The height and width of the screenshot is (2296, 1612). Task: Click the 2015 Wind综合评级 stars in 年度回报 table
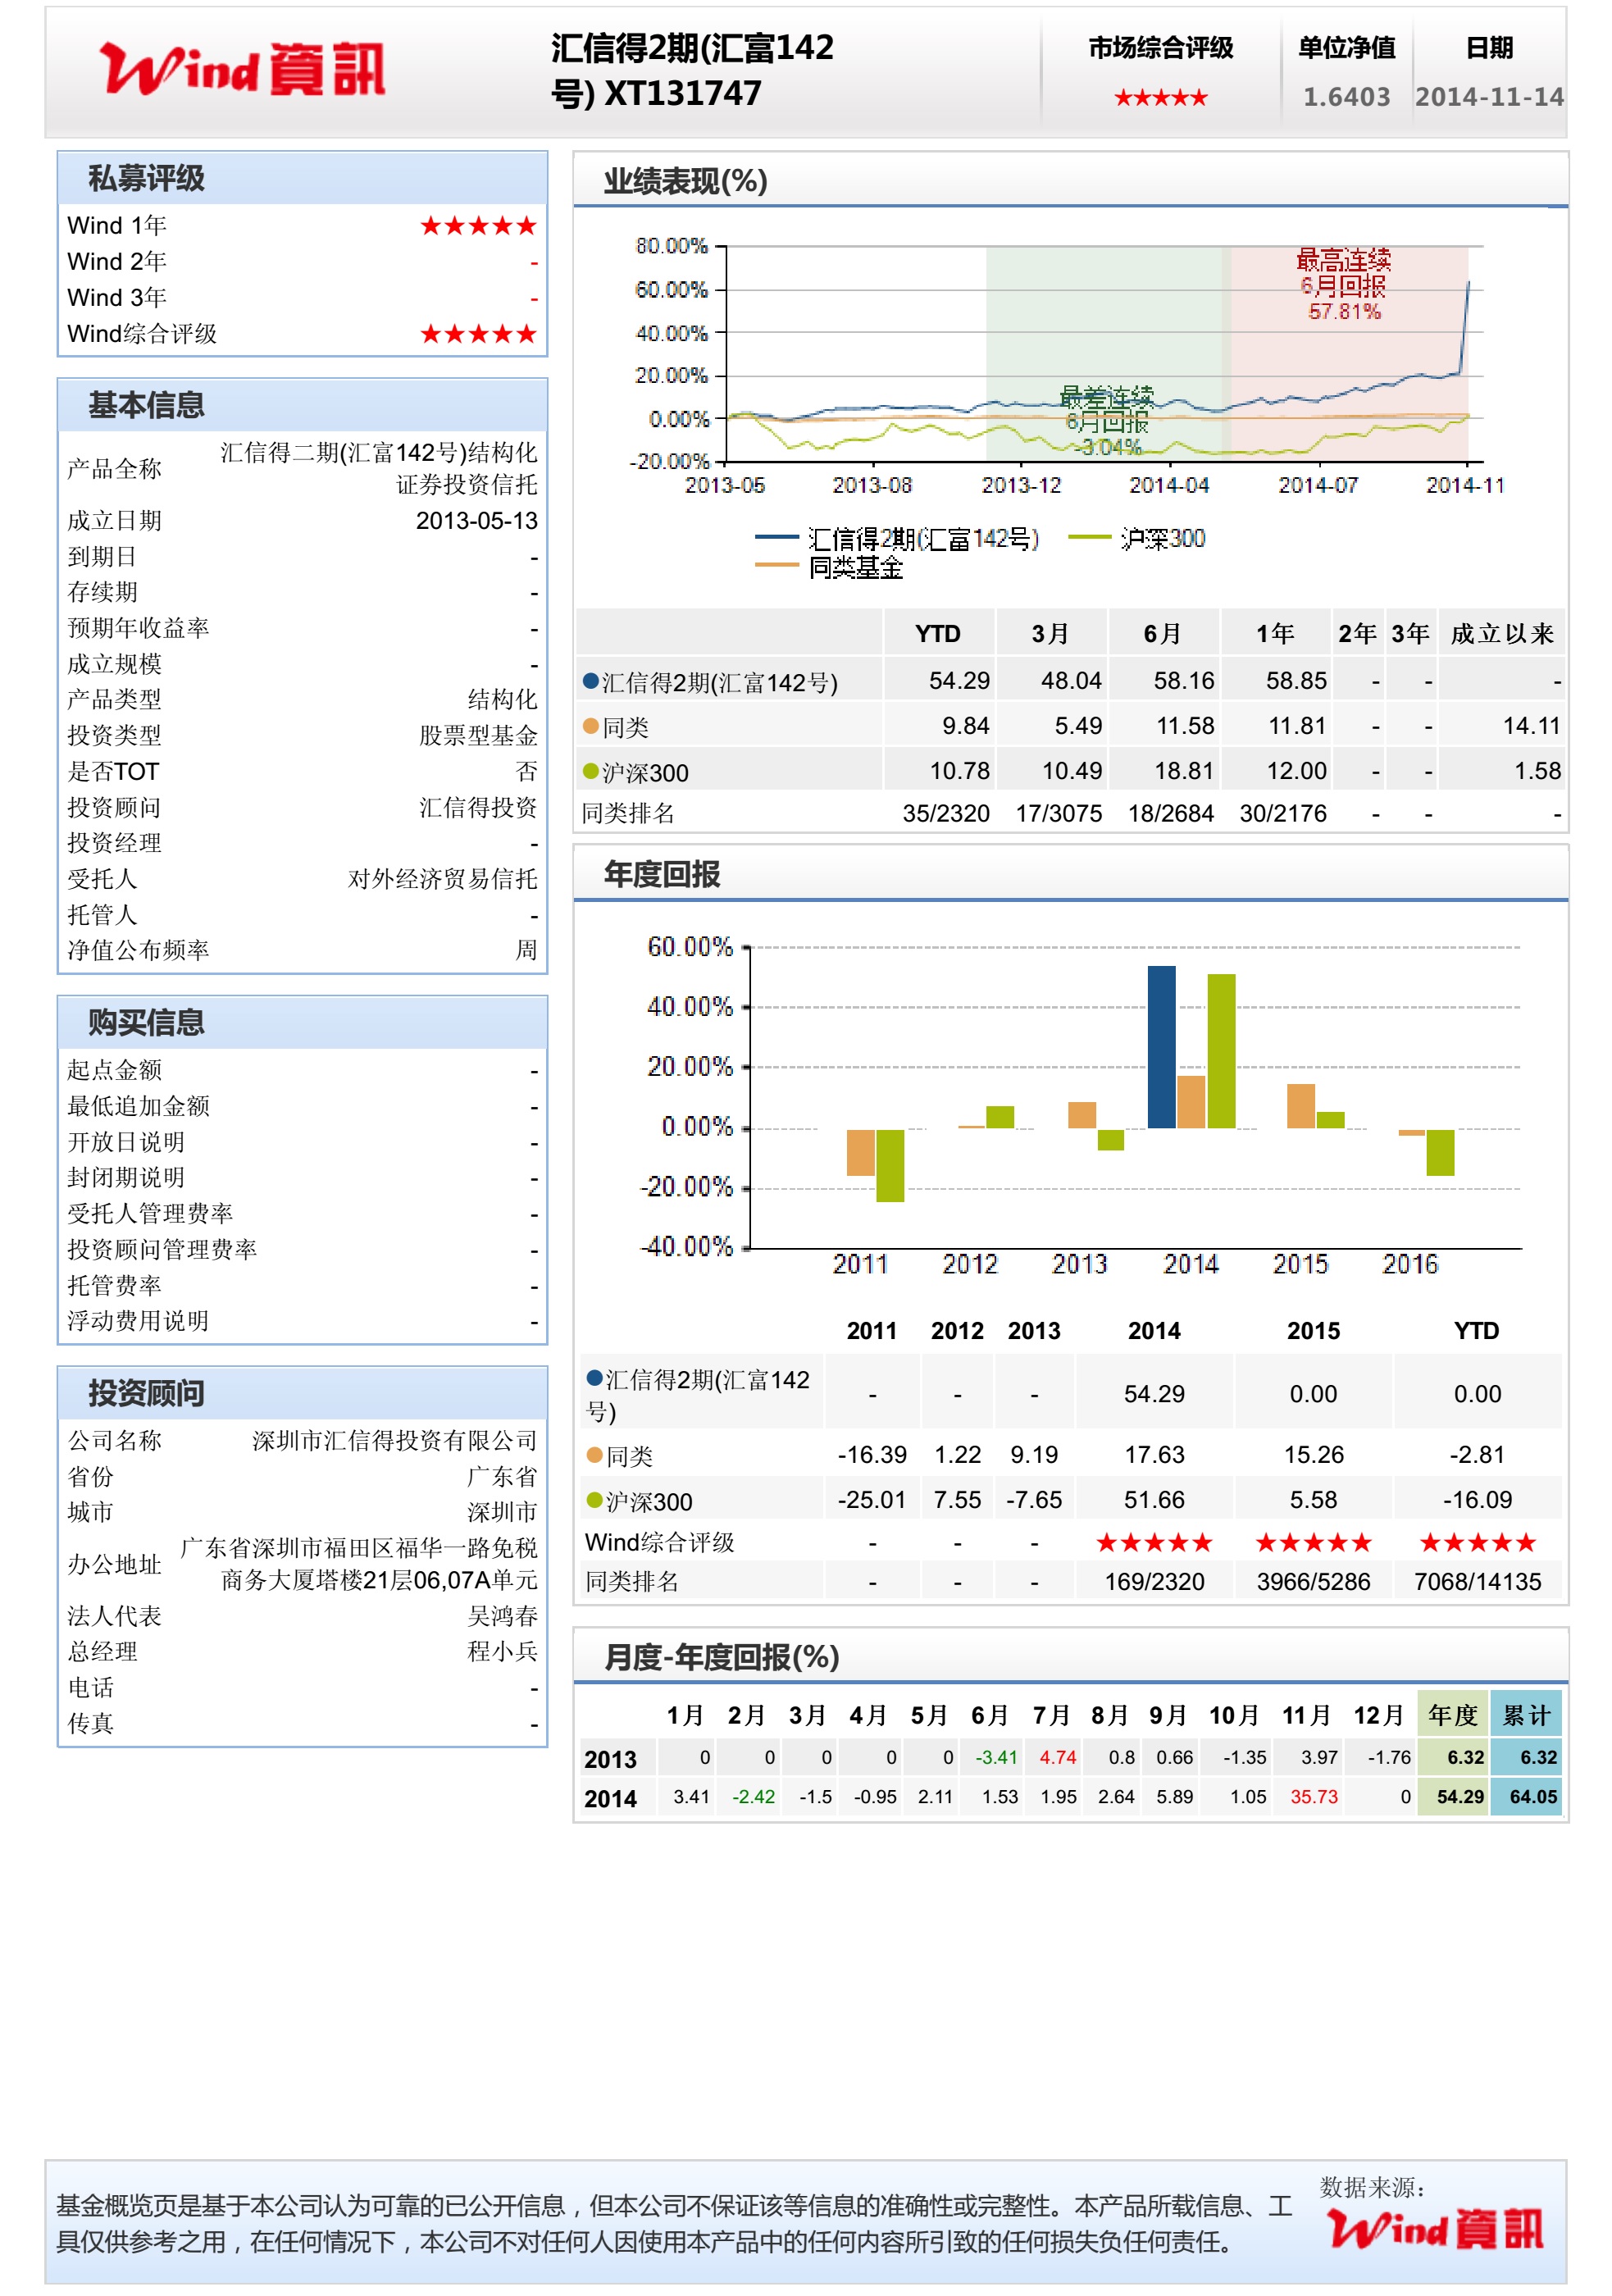click(x=1313, y=1543)
